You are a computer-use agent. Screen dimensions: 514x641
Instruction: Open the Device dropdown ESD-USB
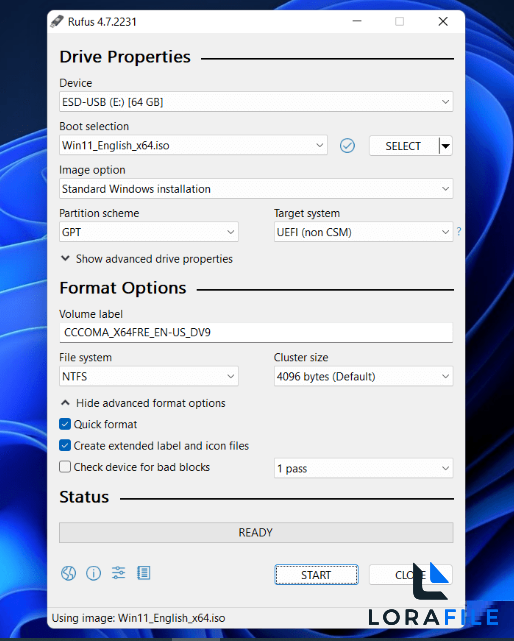pos(256,102)
